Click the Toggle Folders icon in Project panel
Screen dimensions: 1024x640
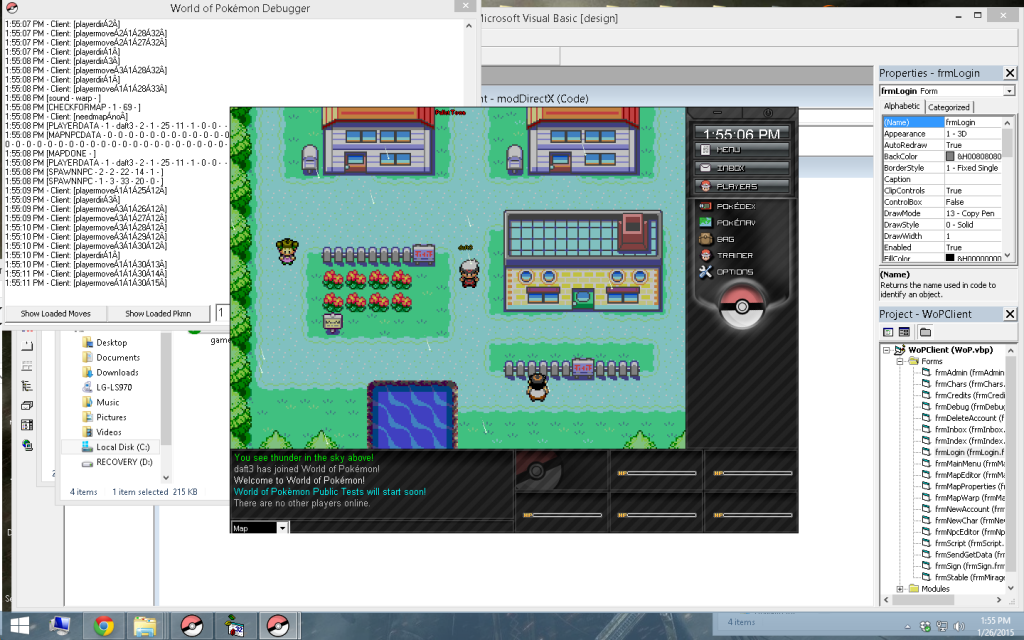(925, 332)
